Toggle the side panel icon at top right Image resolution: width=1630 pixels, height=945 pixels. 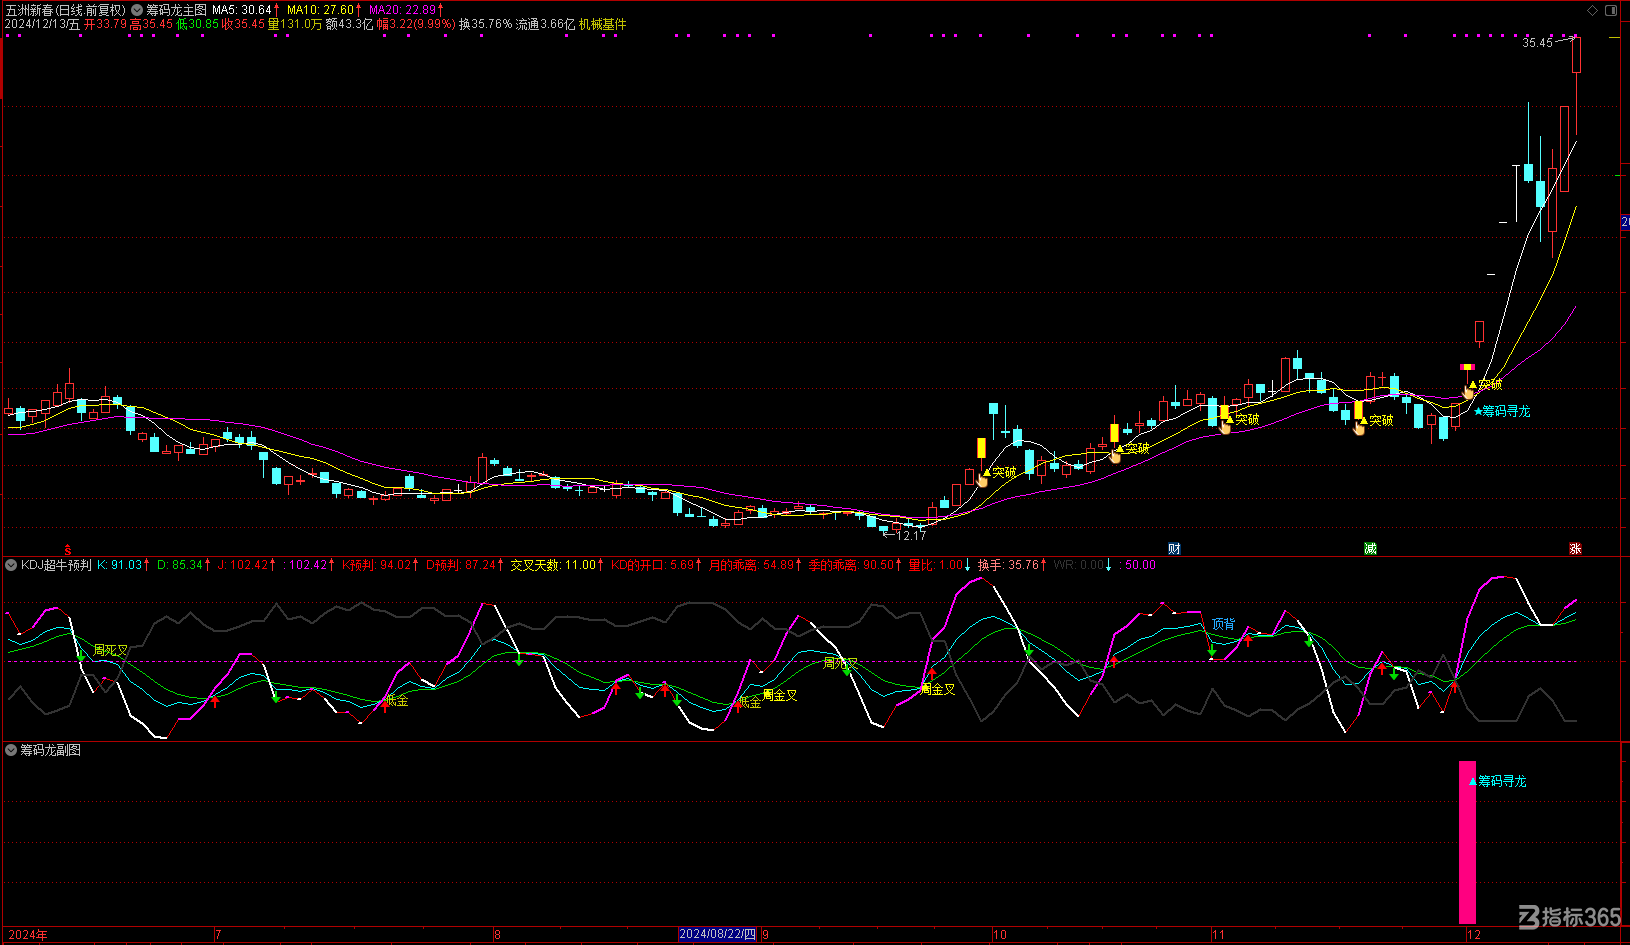[x=1611, y=10]
